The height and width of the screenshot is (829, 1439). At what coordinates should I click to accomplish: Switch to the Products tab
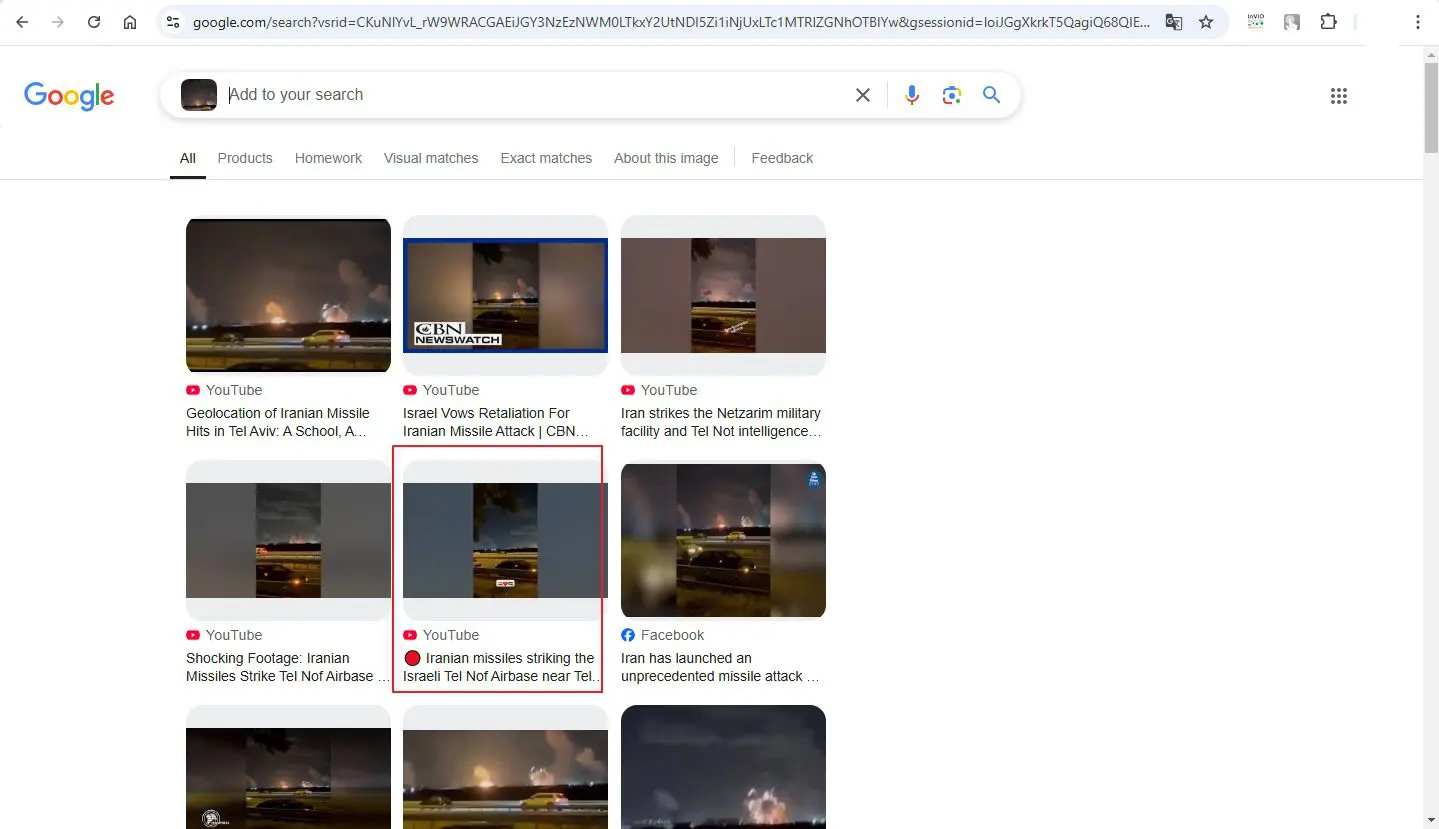tap(245, 158)
